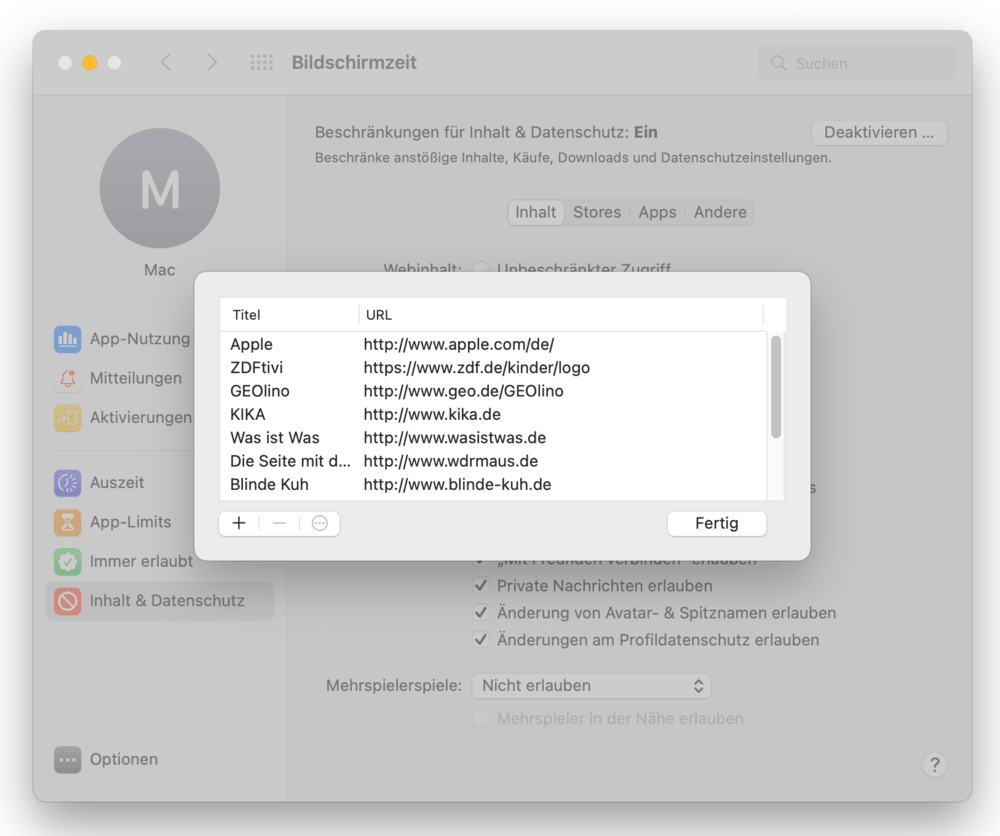The height and width of the screenshot is (836, 1000).
Task: Click the Fertig button
Action: point(716,523)
